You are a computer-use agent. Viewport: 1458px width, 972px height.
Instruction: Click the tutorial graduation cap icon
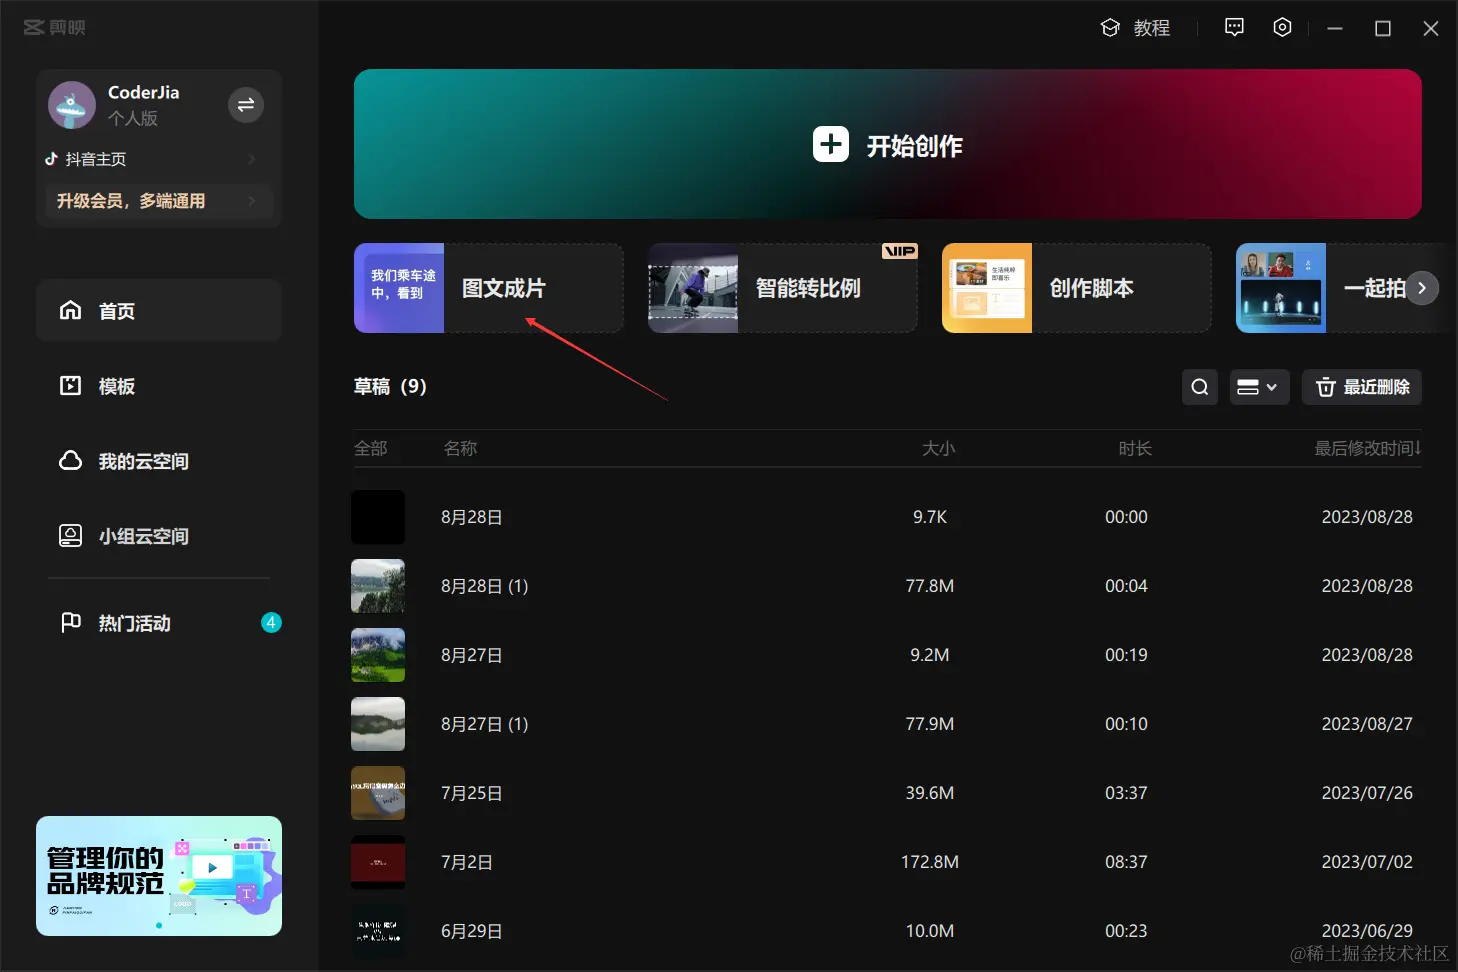tap(1110, 28)
